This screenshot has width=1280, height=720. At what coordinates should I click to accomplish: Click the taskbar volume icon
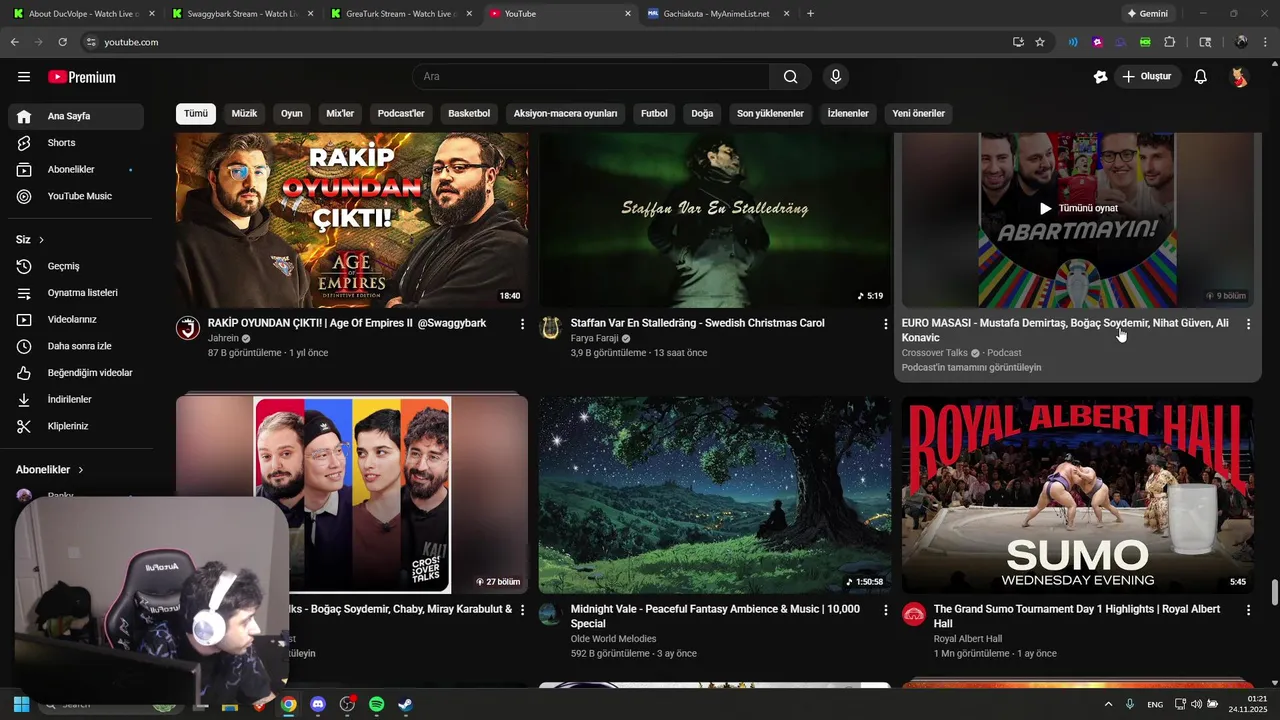(x=1197, y=704)
